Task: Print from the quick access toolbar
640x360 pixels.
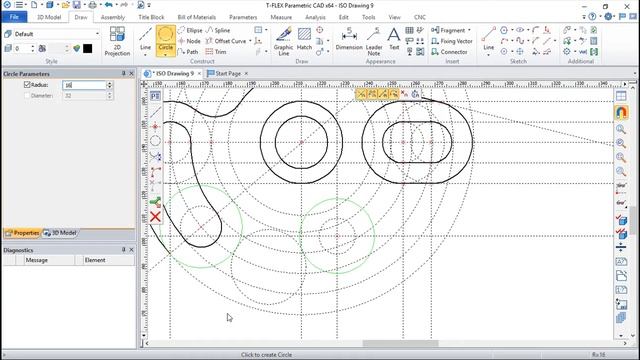Action: 93,5
